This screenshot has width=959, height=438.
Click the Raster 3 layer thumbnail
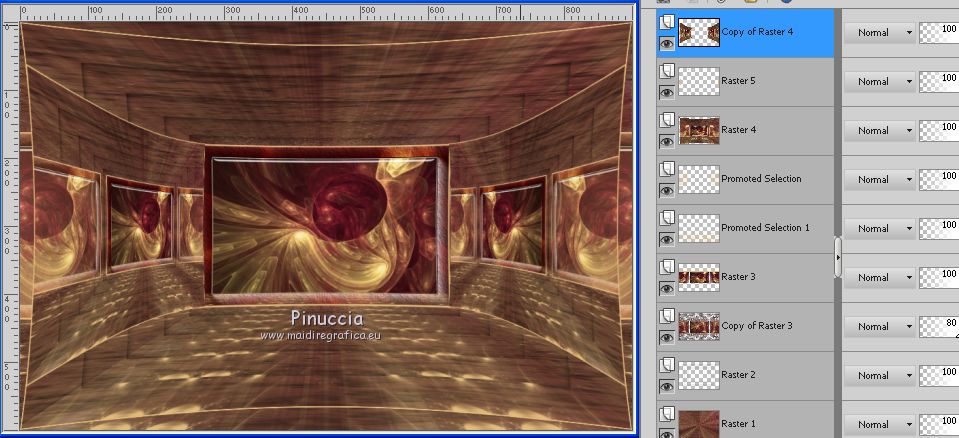pos(699,277)
